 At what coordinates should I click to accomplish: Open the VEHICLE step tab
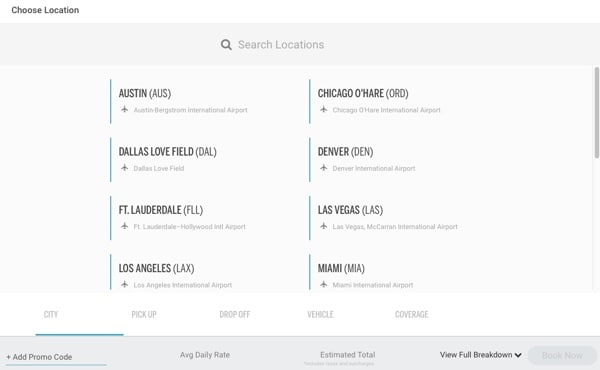(320, 315)
